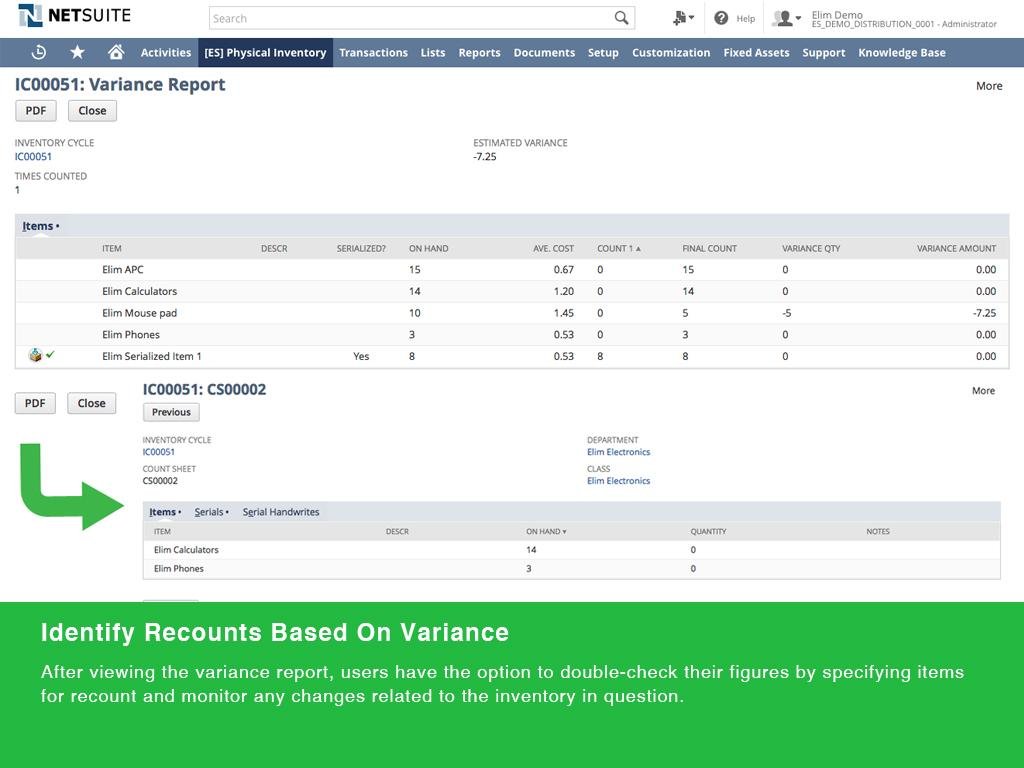
Task: Click the item box icon beside Elim Serialized Item 1
Action: (x=35, y=355)
